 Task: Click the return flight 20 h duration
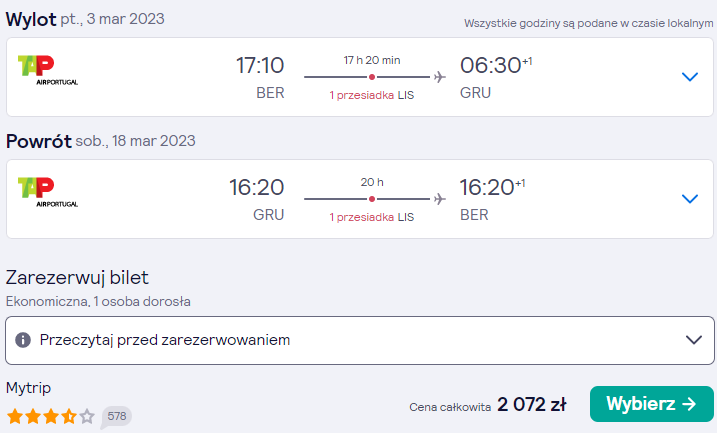coord(372,182)
